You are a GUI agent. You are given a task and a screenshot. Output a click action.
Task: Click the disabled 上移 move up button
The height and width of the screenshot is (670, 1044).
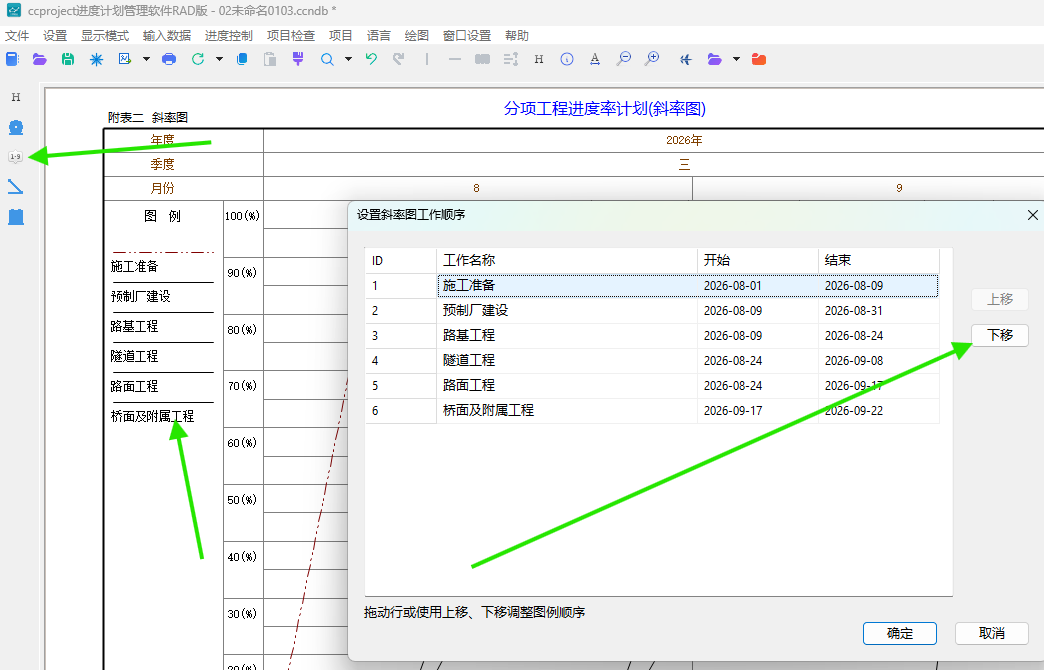[999, 299]
